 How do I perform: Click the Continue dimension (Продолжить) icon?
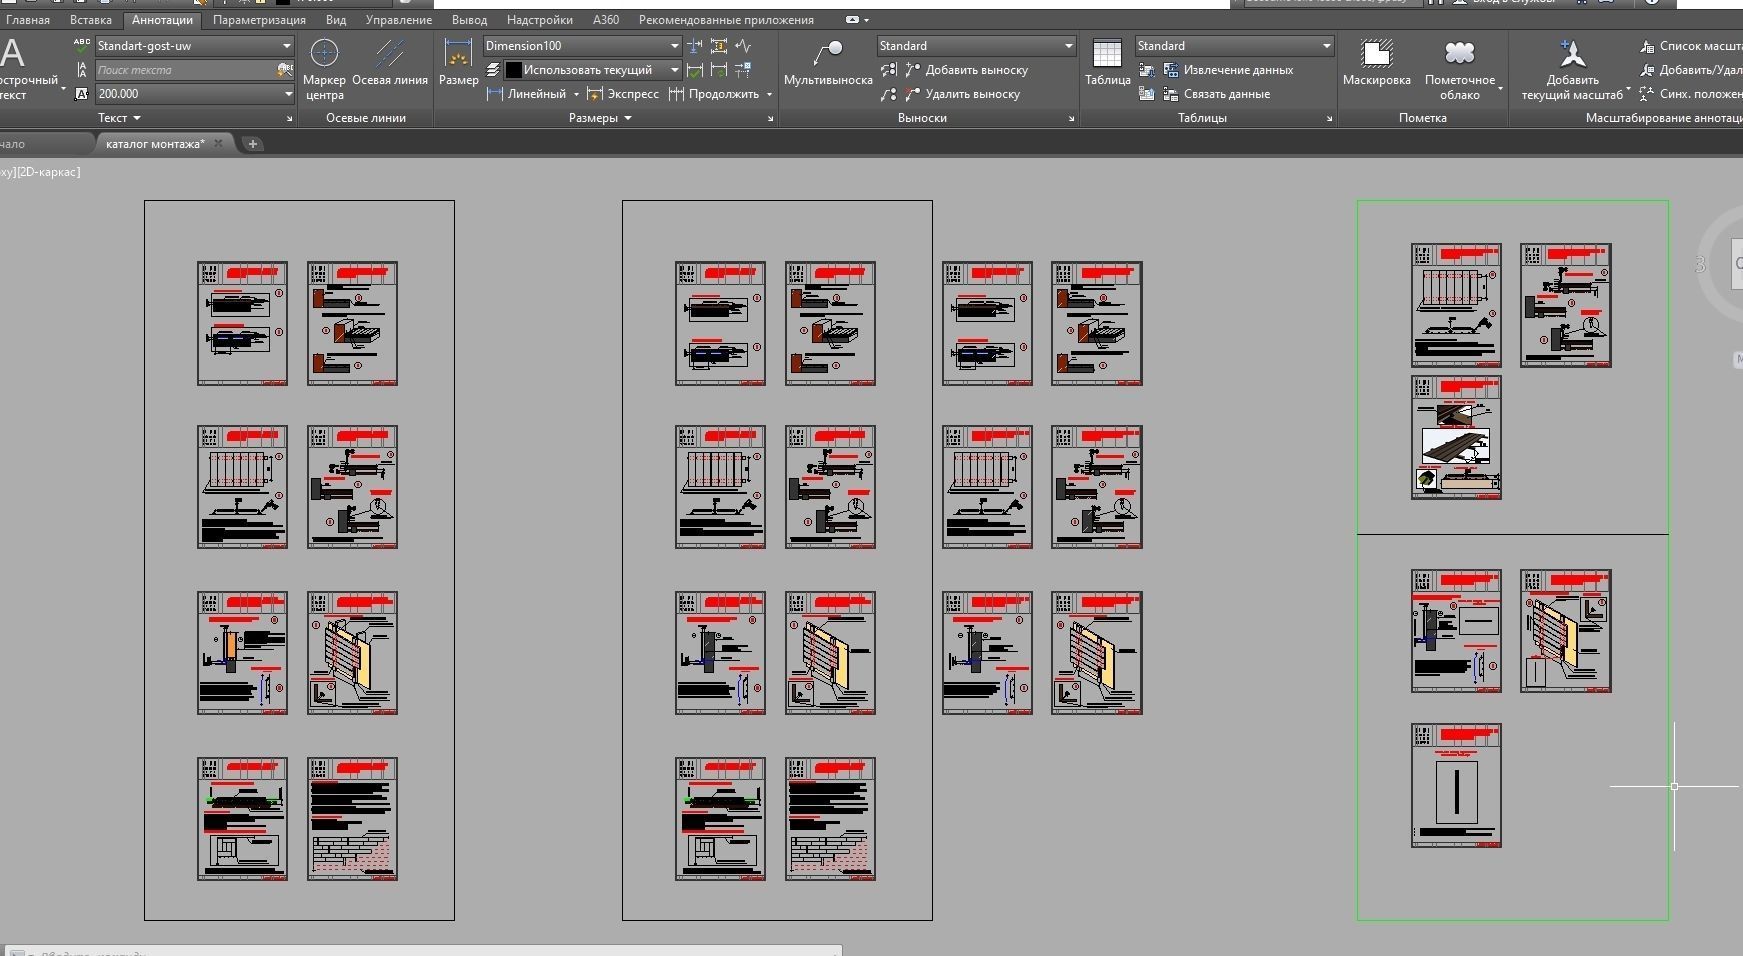point(677,94)
